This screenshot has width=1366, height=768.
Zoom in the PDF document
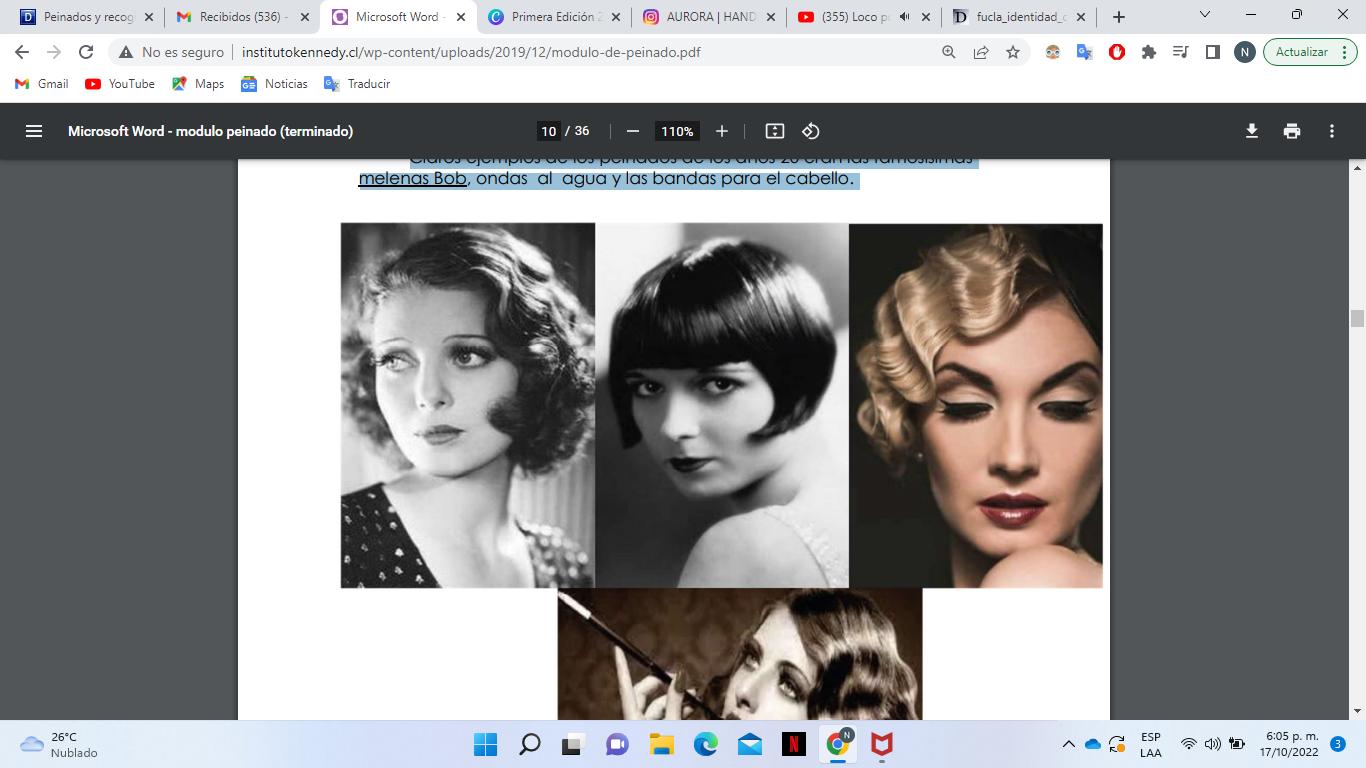click(x=722, y=131)
